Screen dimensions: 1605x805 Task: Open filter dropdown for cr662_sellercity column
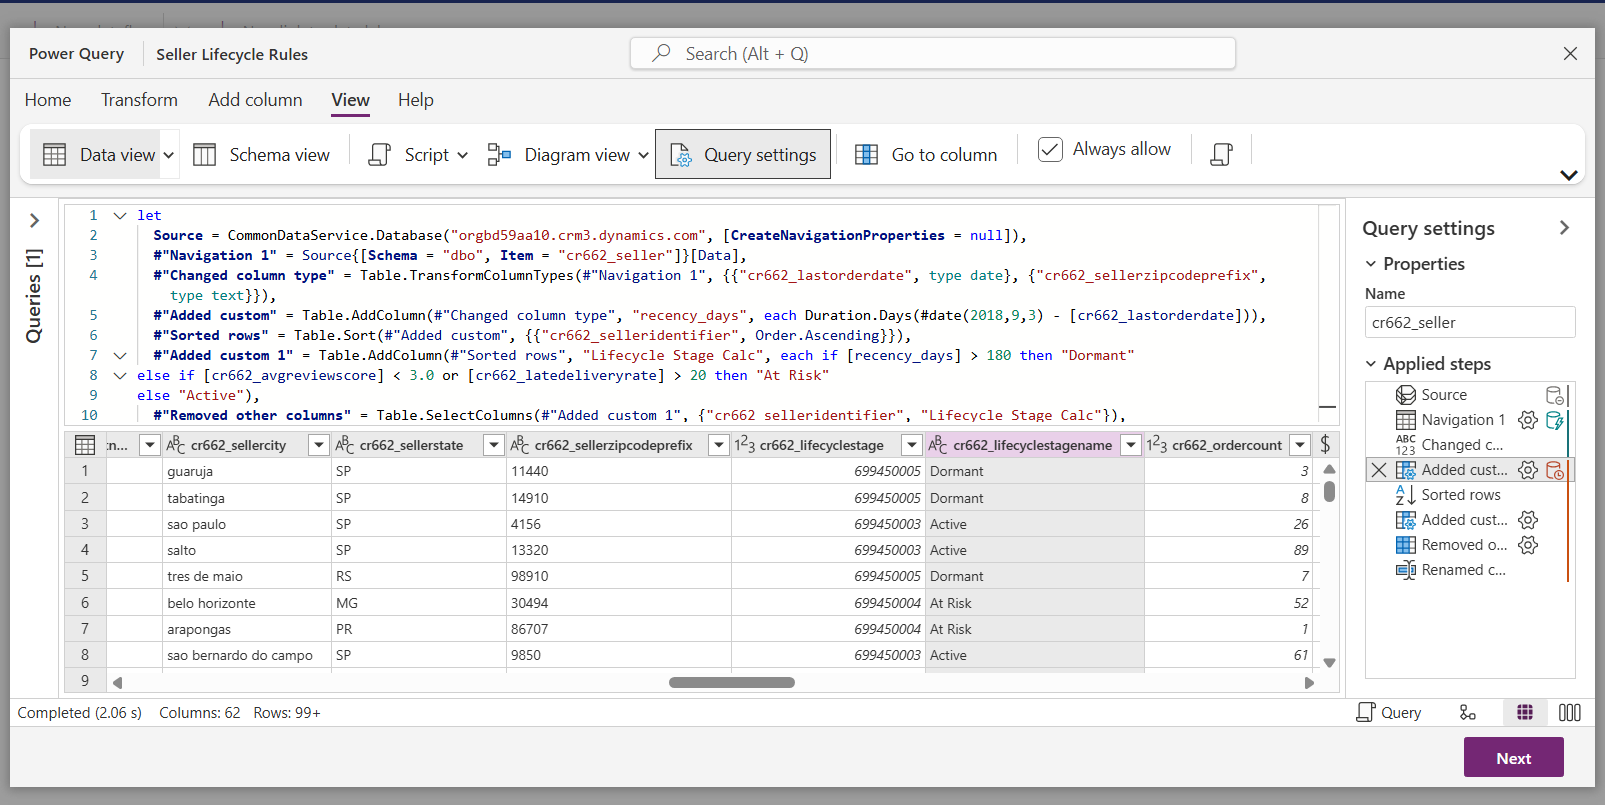319,445
